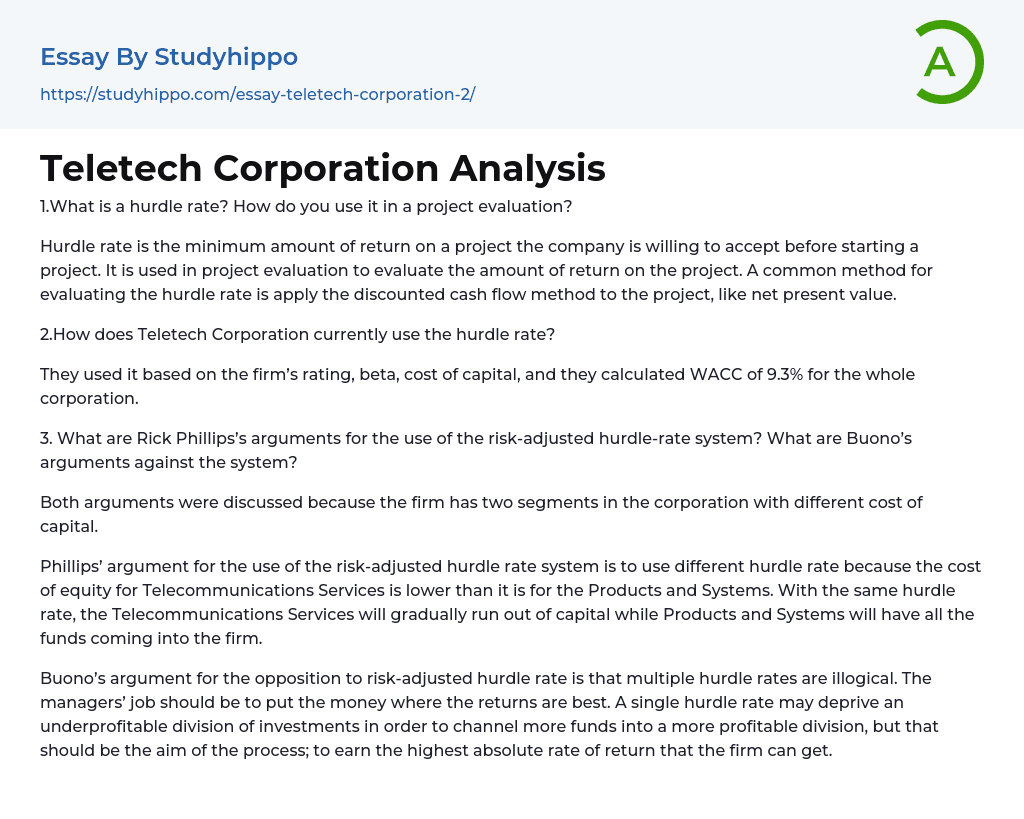
Task: Click question 2 about Teletech's current hurdle rate
Action: pos(297,334)
